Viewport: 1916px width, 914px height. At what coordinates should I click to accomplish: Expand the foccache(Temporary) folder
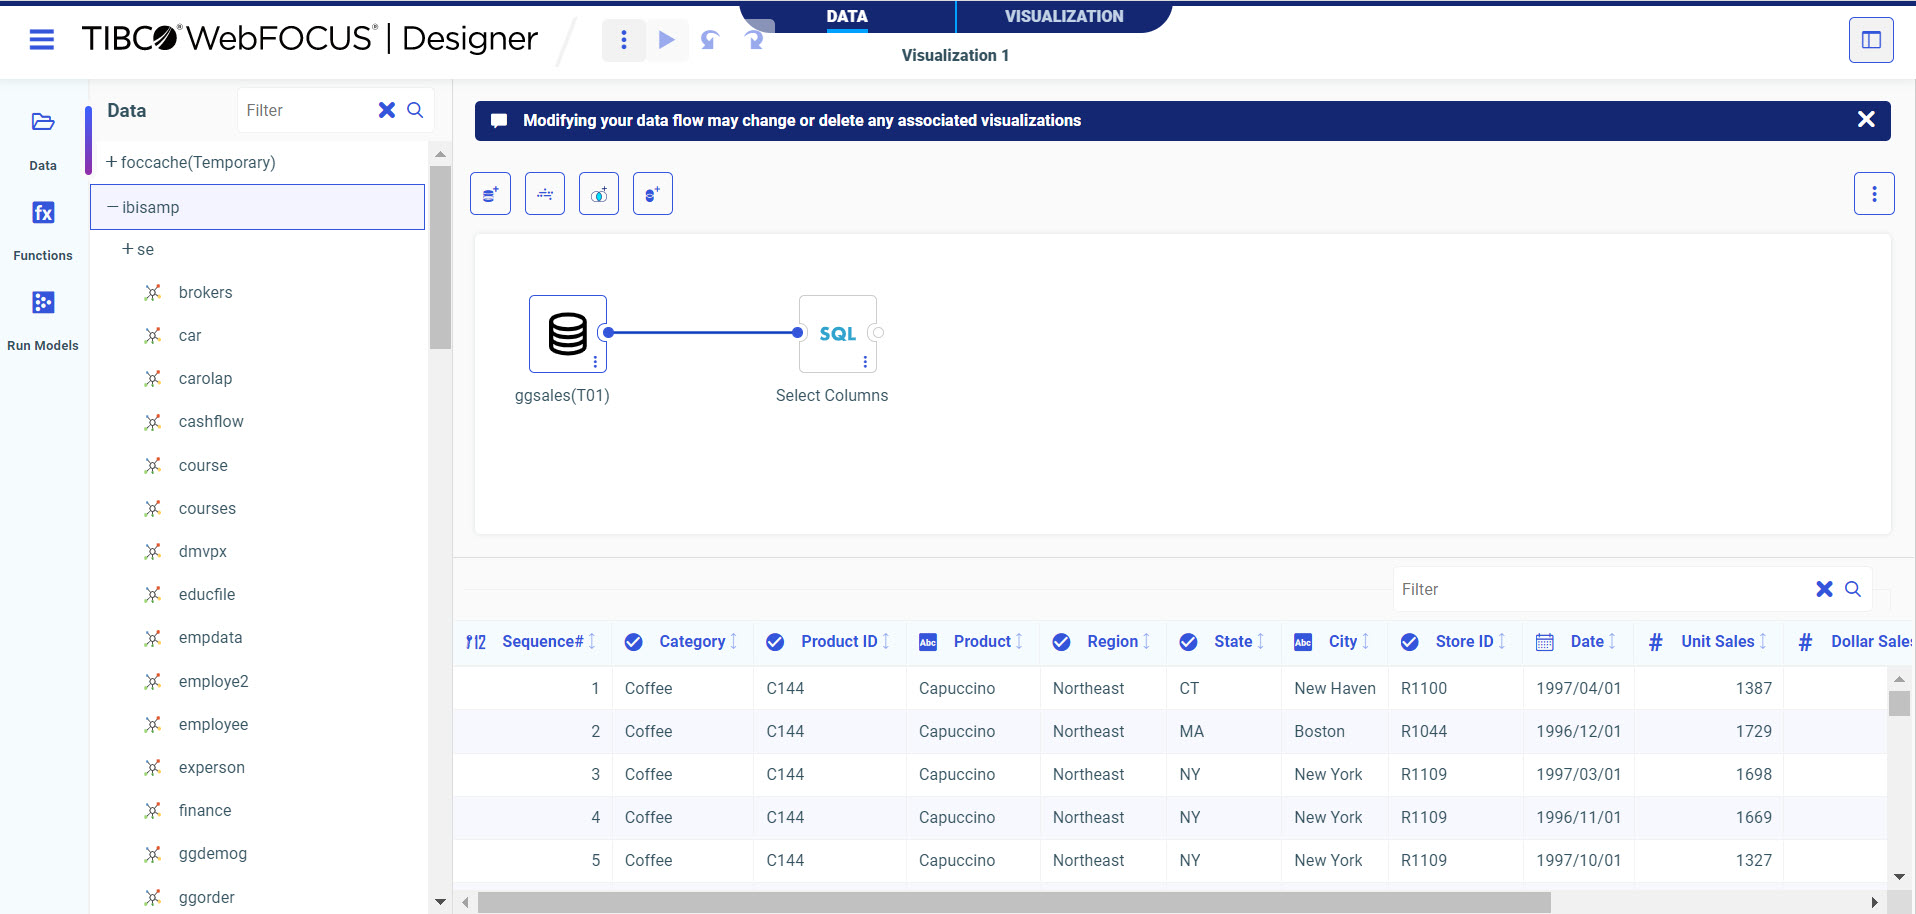coord(111,162)
